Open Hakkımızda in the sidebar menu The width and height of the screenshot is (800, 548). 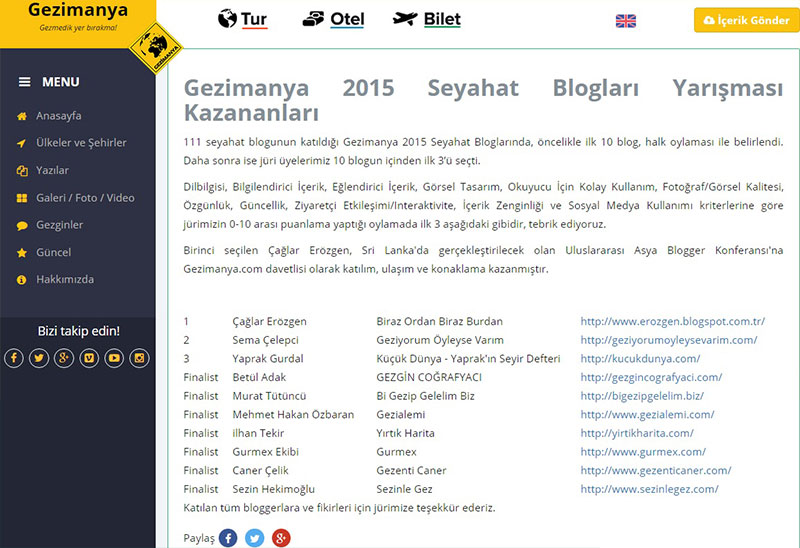pos(65,279)
